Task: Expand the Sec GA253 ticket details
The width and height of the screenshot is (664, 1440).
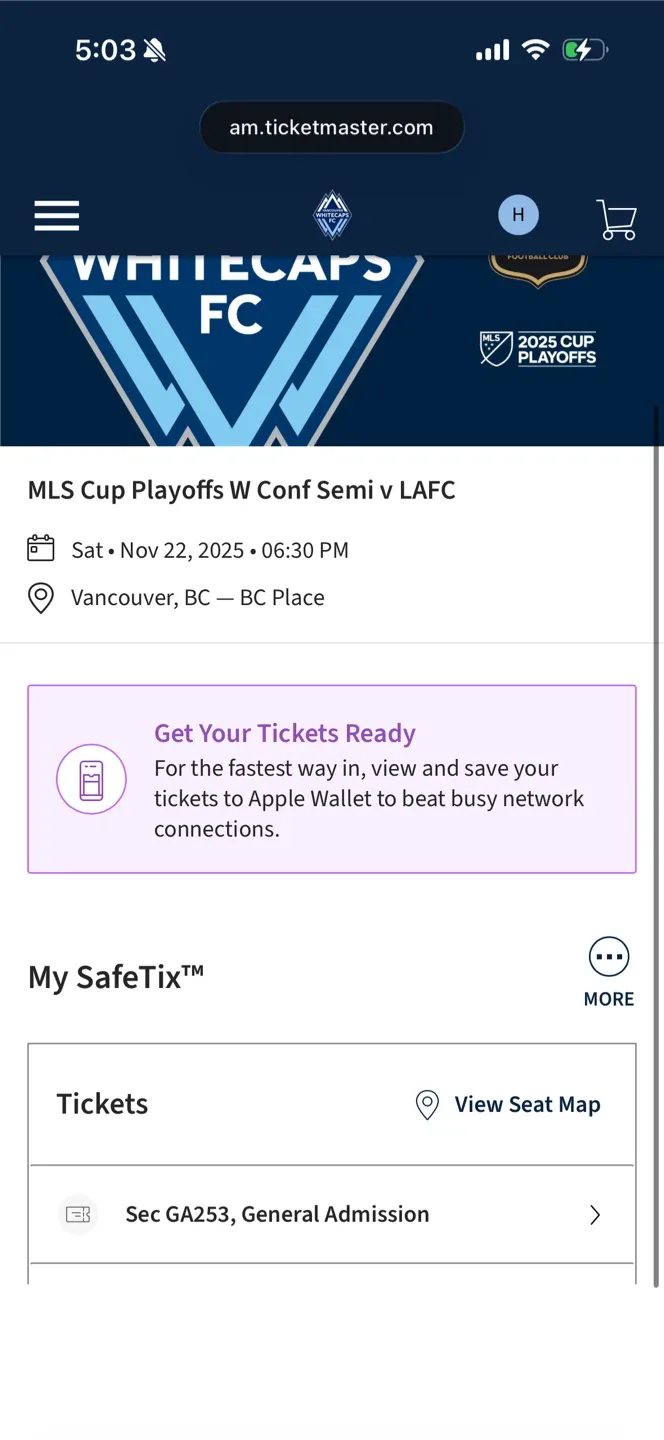Action: tap(595, 1214)
